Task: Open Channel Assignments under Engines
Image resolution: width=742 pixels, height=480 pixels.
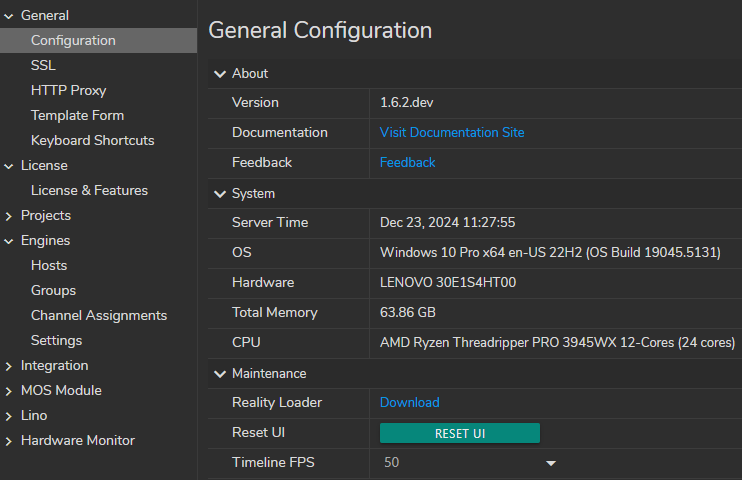Action: pyautogui.click(x=98, y=316)
